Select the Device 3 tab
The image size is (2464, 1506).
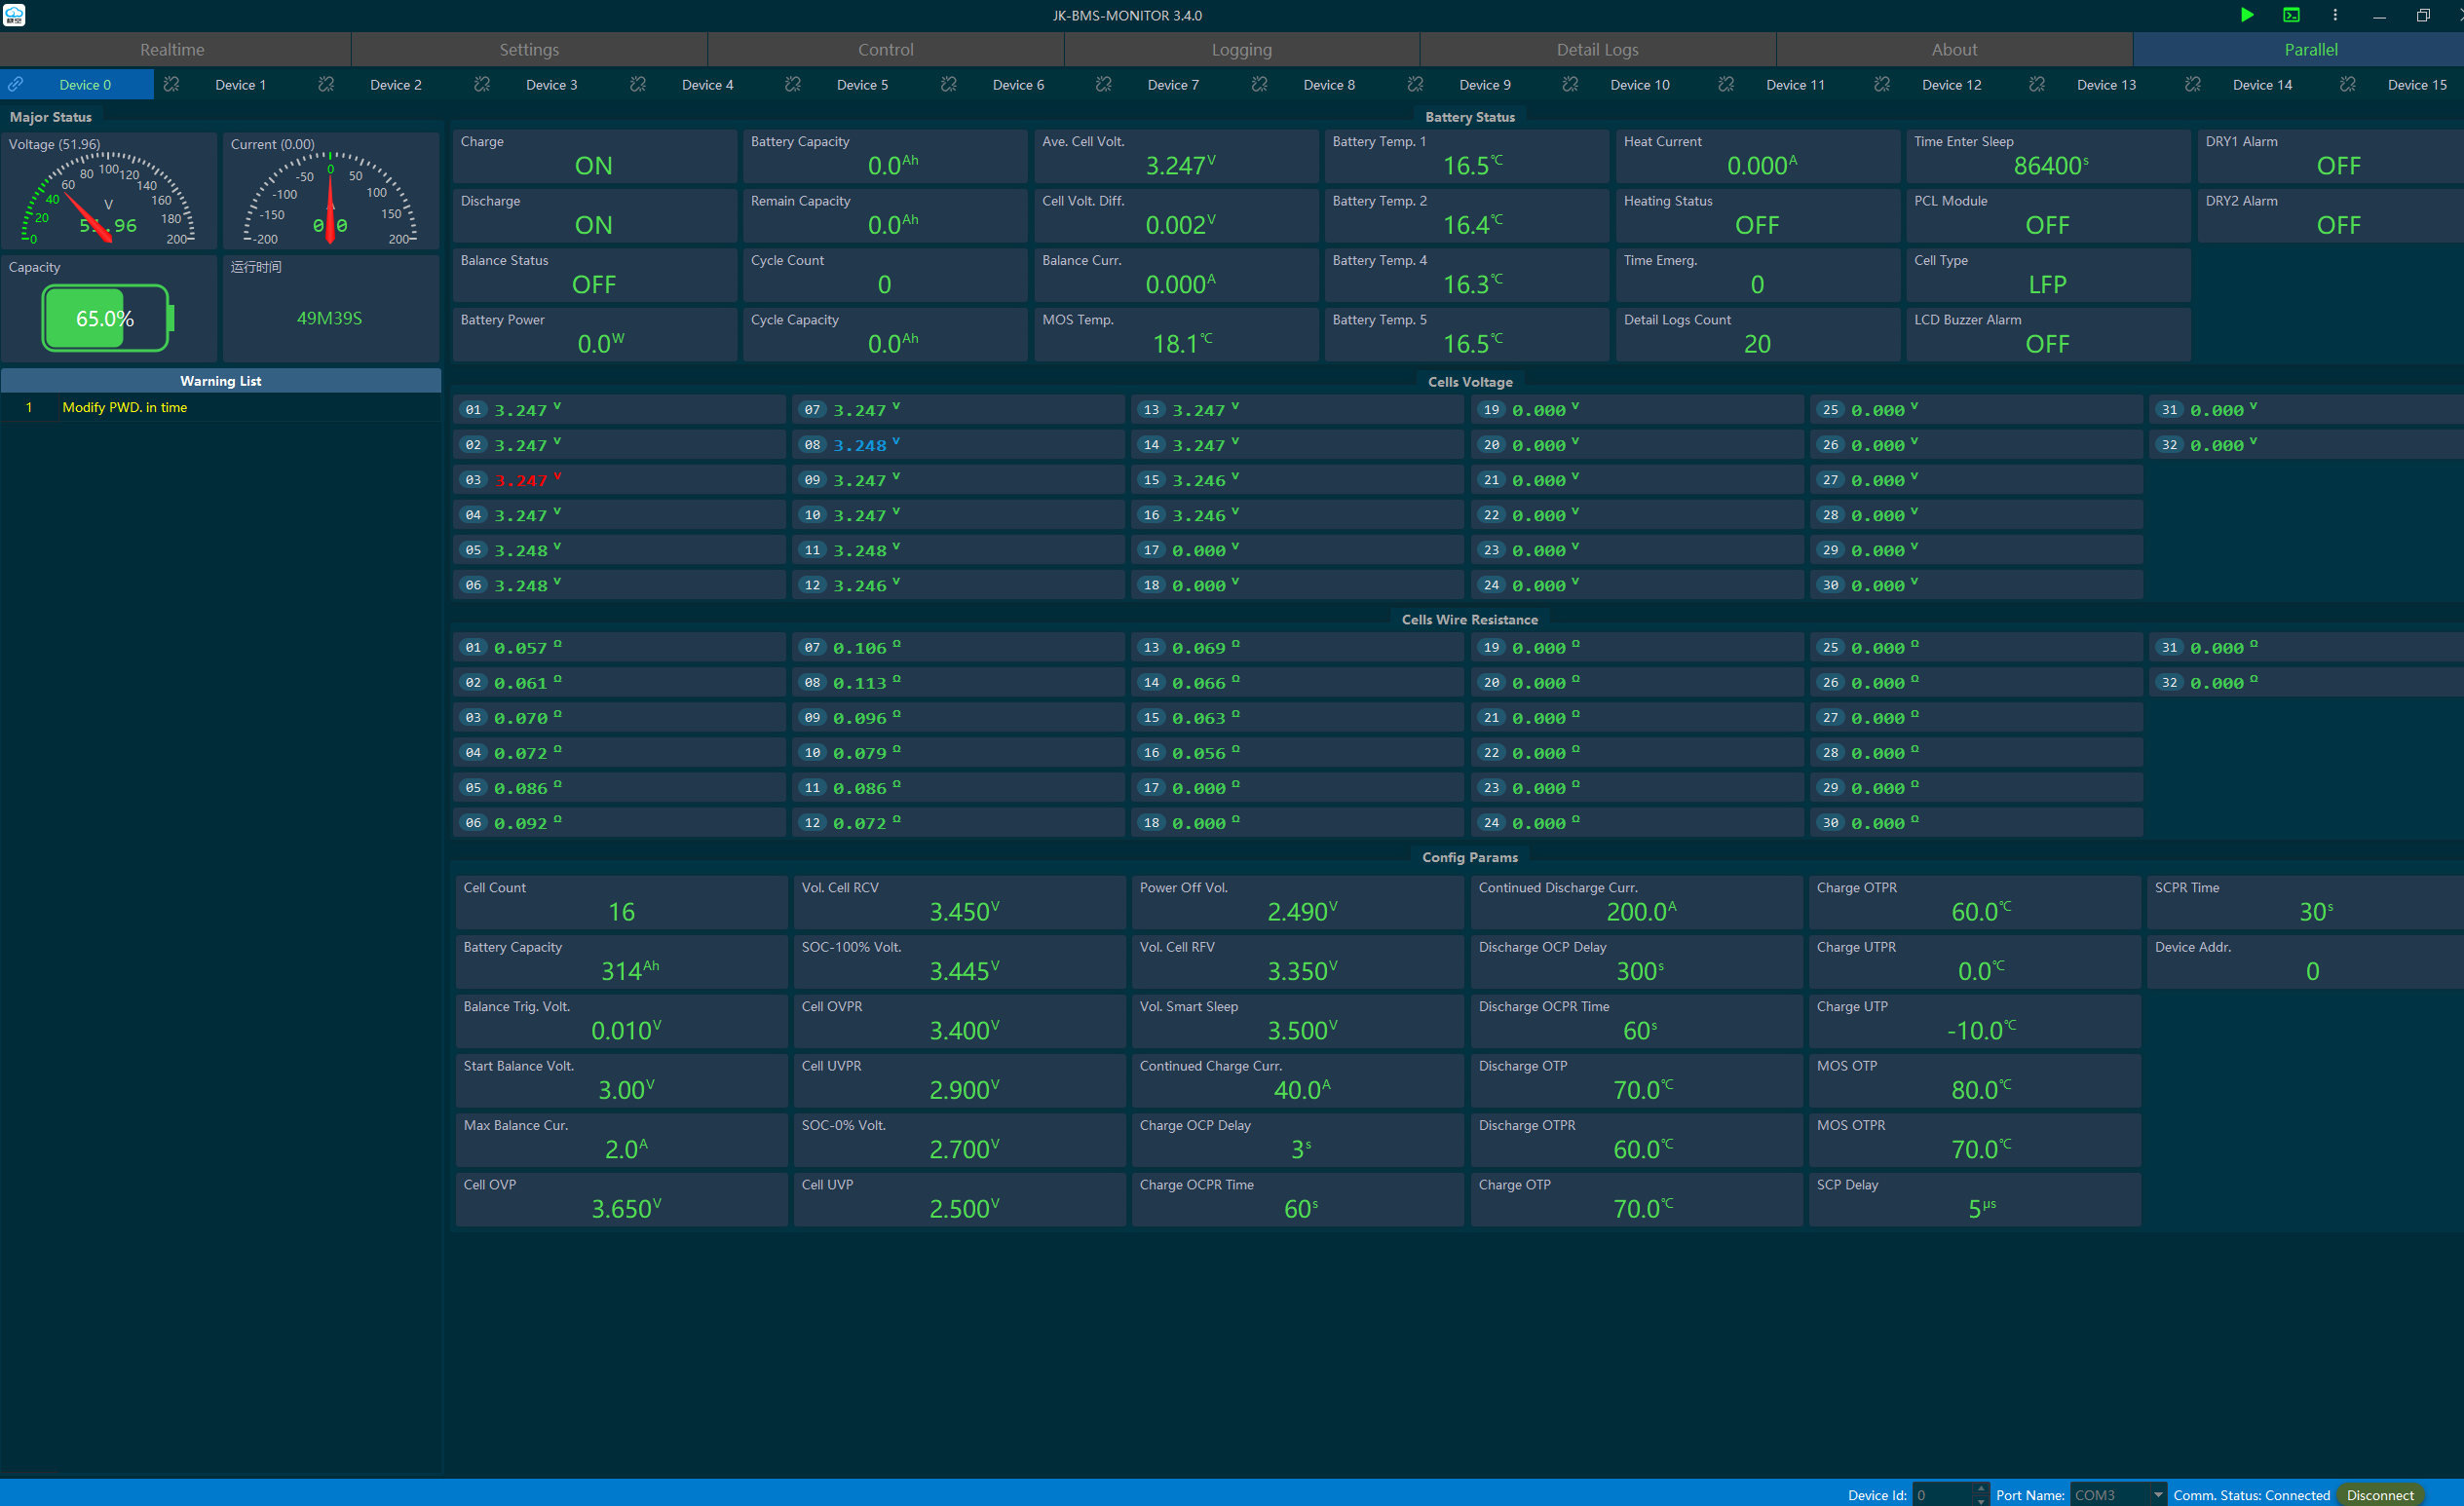[x=551, y=85]
